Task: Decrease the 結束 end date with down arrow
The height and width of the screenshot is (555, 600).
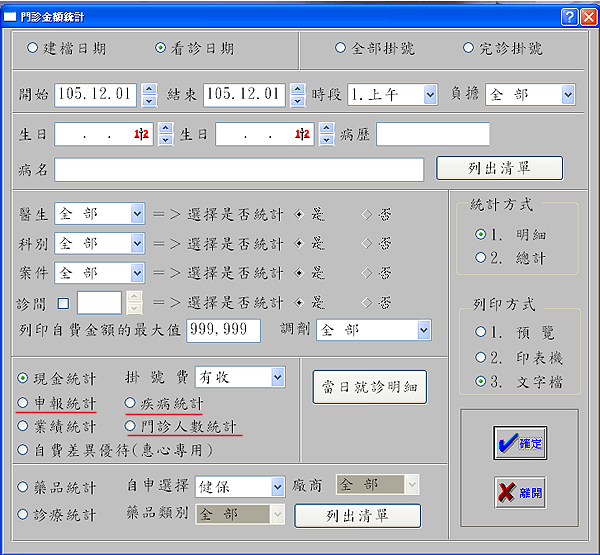Action: 297,101
